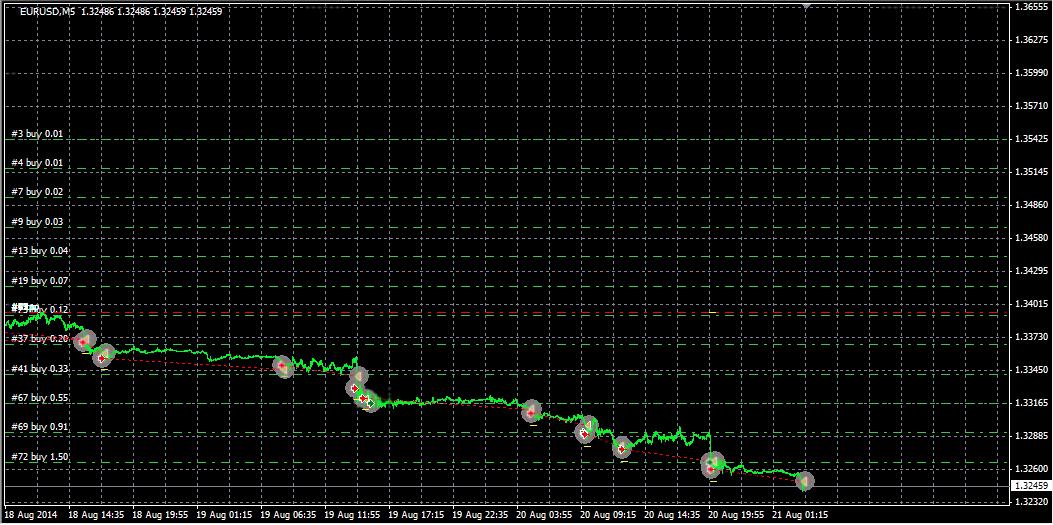This screenshot has width=1053, height=525.
Task: Click the 18 Aug 14:35 time label
Action: click(x=96, y=515)
